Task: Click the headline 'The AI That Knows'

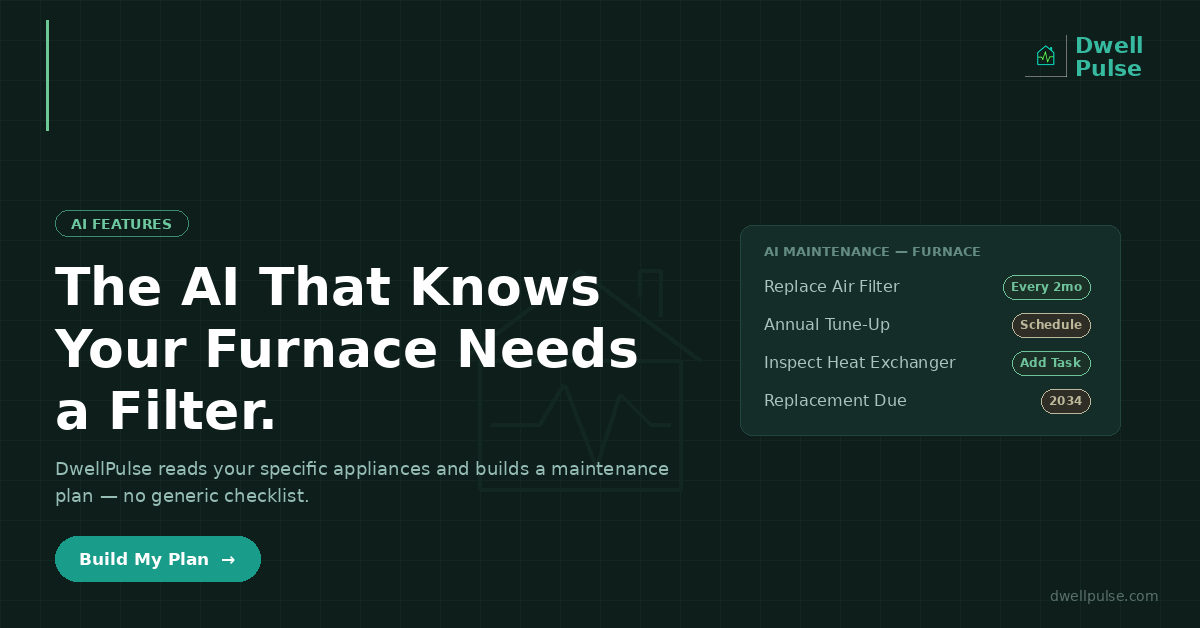Action: point(328,288)
